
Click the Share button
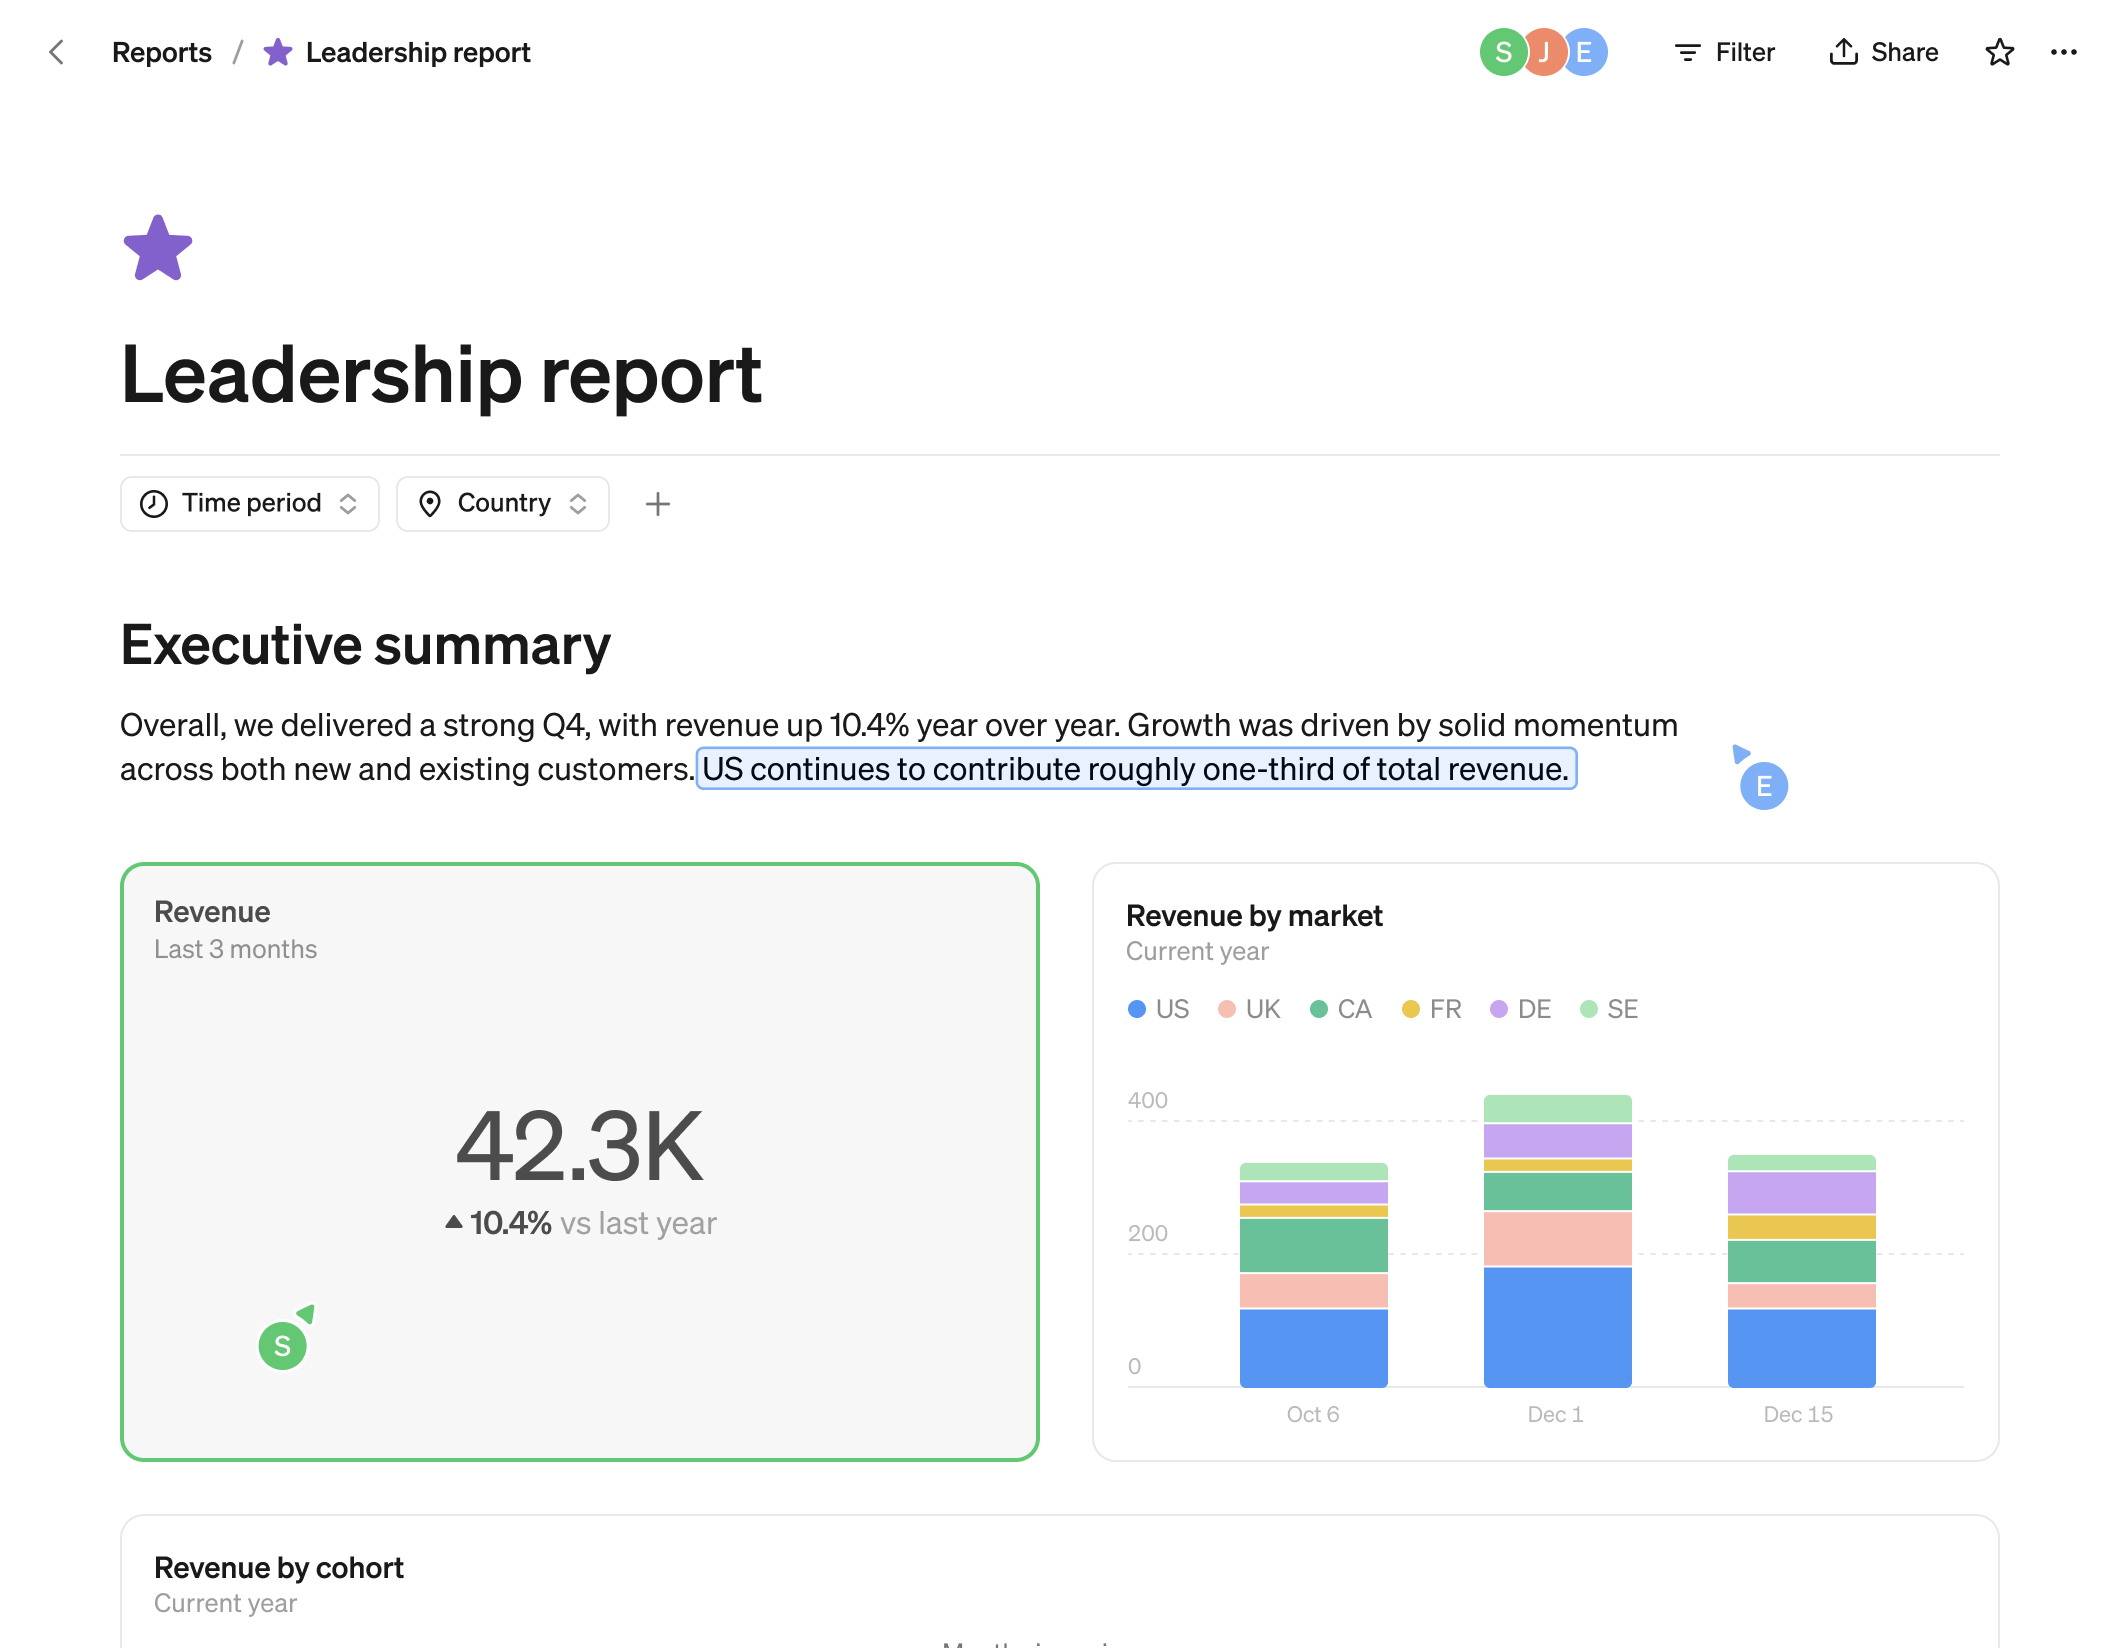pos(1883,52)
